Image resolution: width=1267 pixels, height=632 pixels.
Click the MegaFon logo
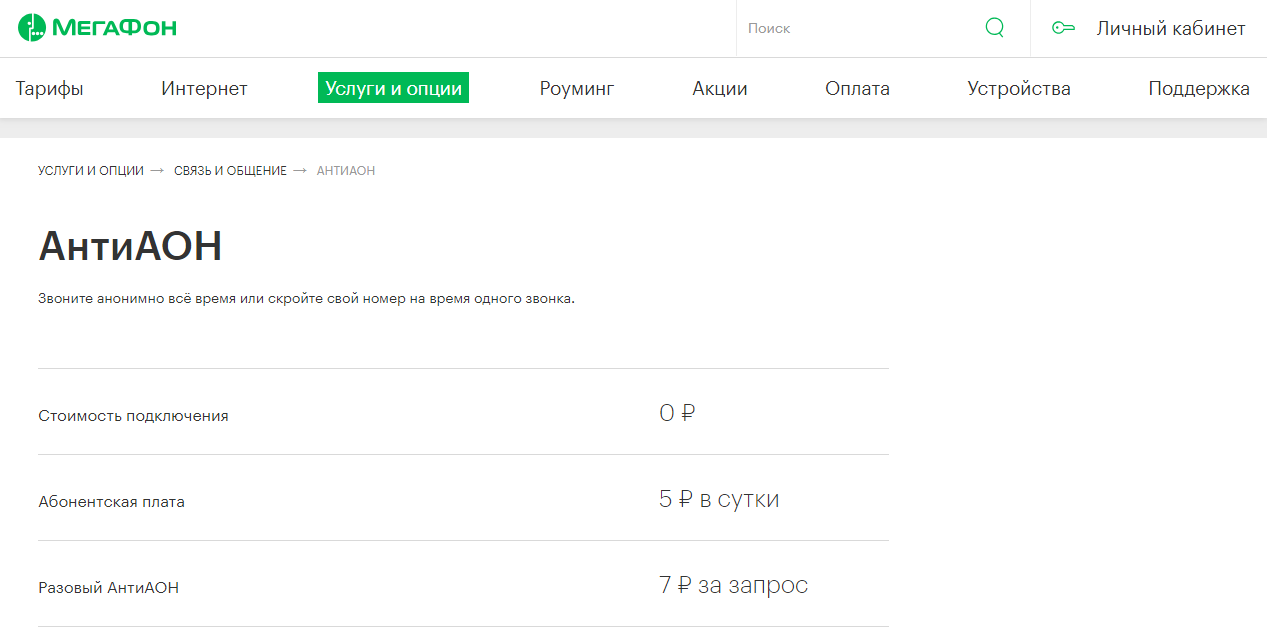(x=97, y=28)
